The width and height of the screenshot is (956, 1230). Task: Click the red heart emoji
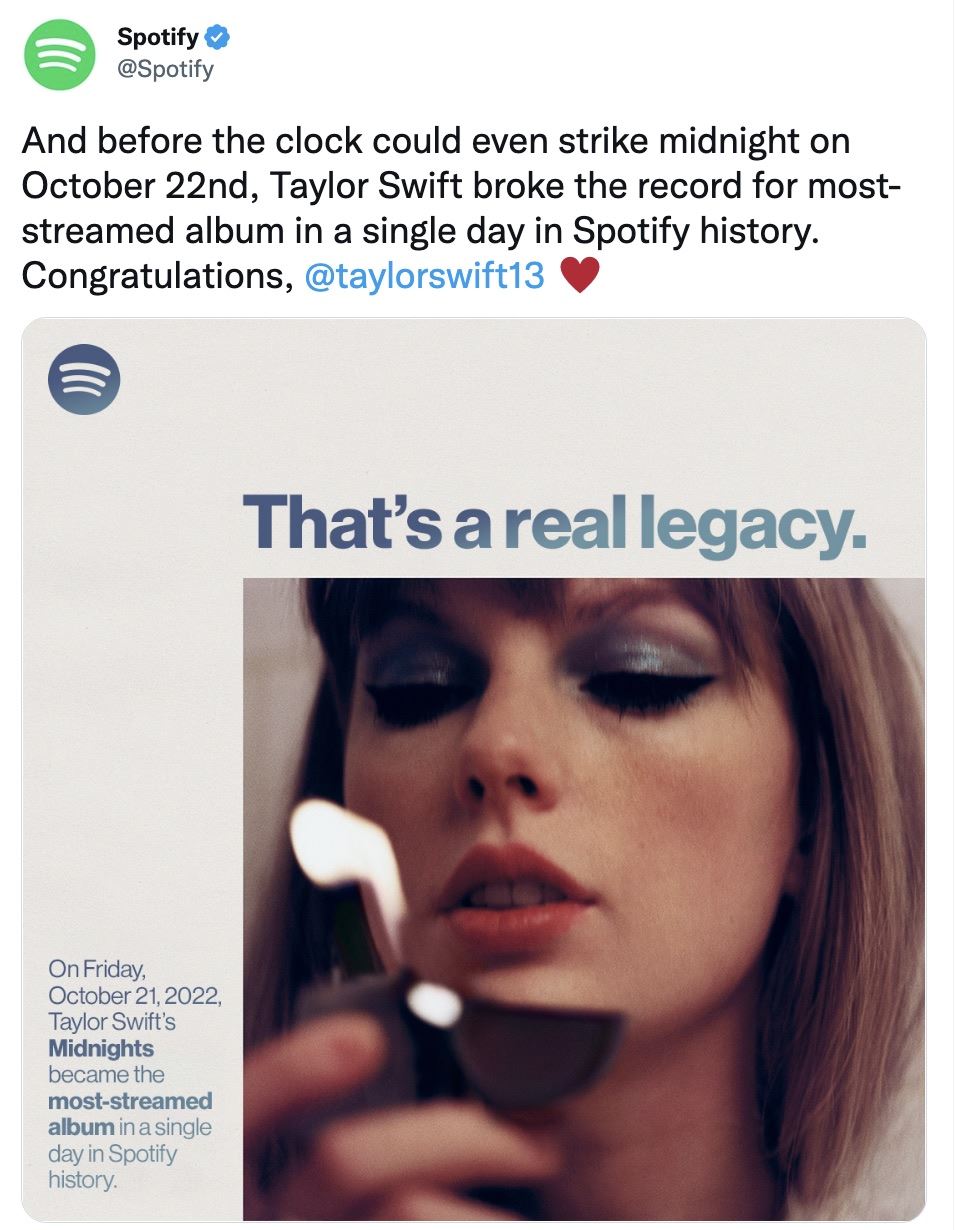coord(580,276)
